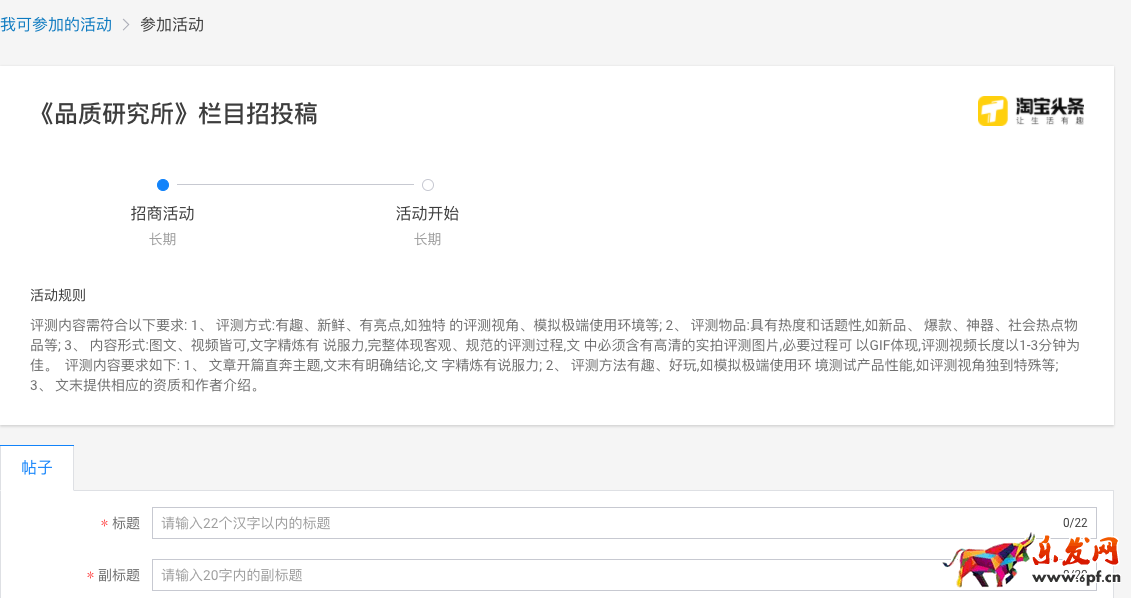This screenshot has height=598, width=1131.
Task: Click the blue 招商活动 step dot
Action: (163, 185)
